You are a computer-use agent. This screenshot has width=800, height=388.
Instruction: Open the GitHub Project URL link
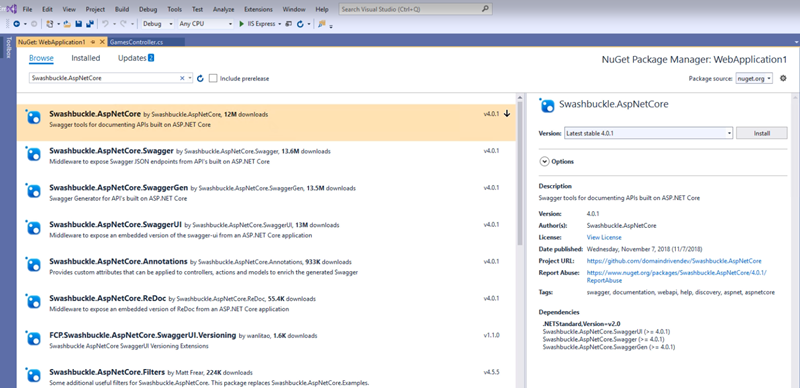pyautogui.click(x=674, y=261)
